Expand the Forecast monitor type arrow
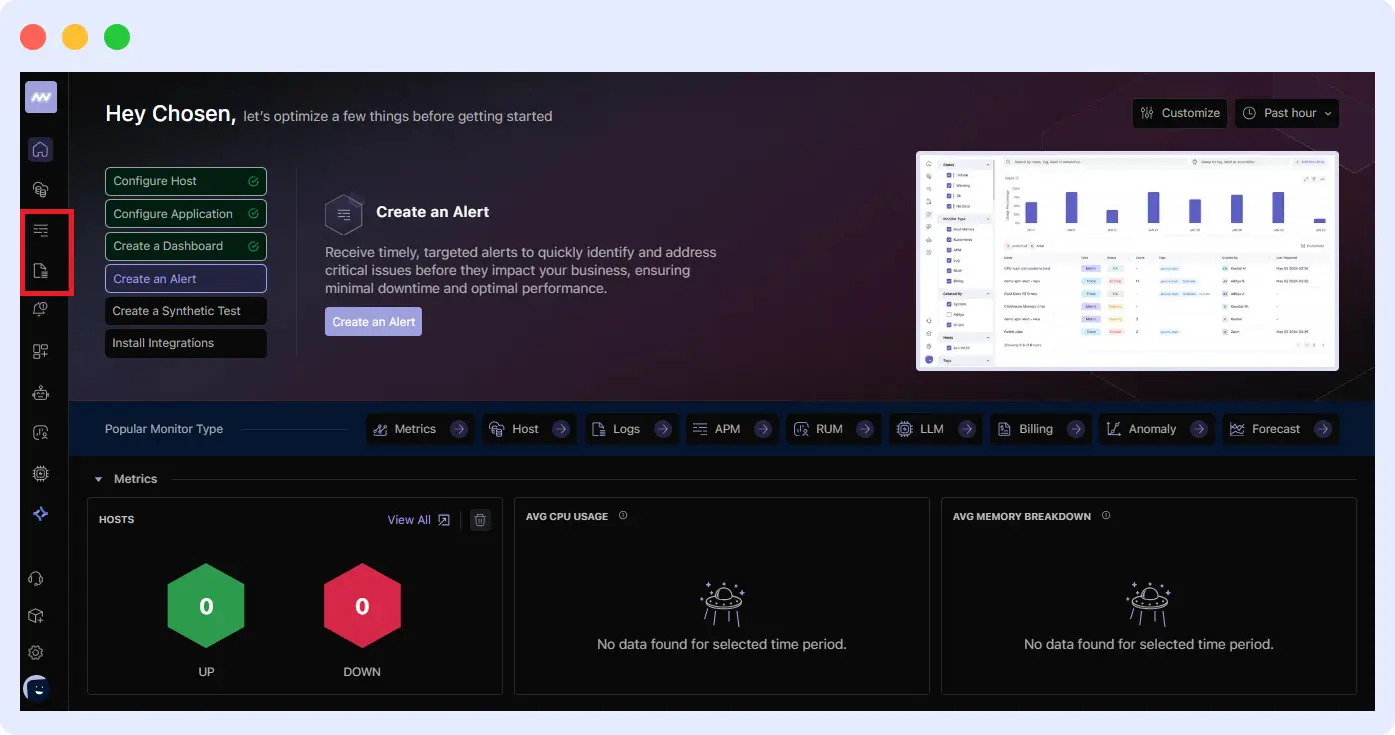This screenshot has height=735, width=1395. [1323, 428]
